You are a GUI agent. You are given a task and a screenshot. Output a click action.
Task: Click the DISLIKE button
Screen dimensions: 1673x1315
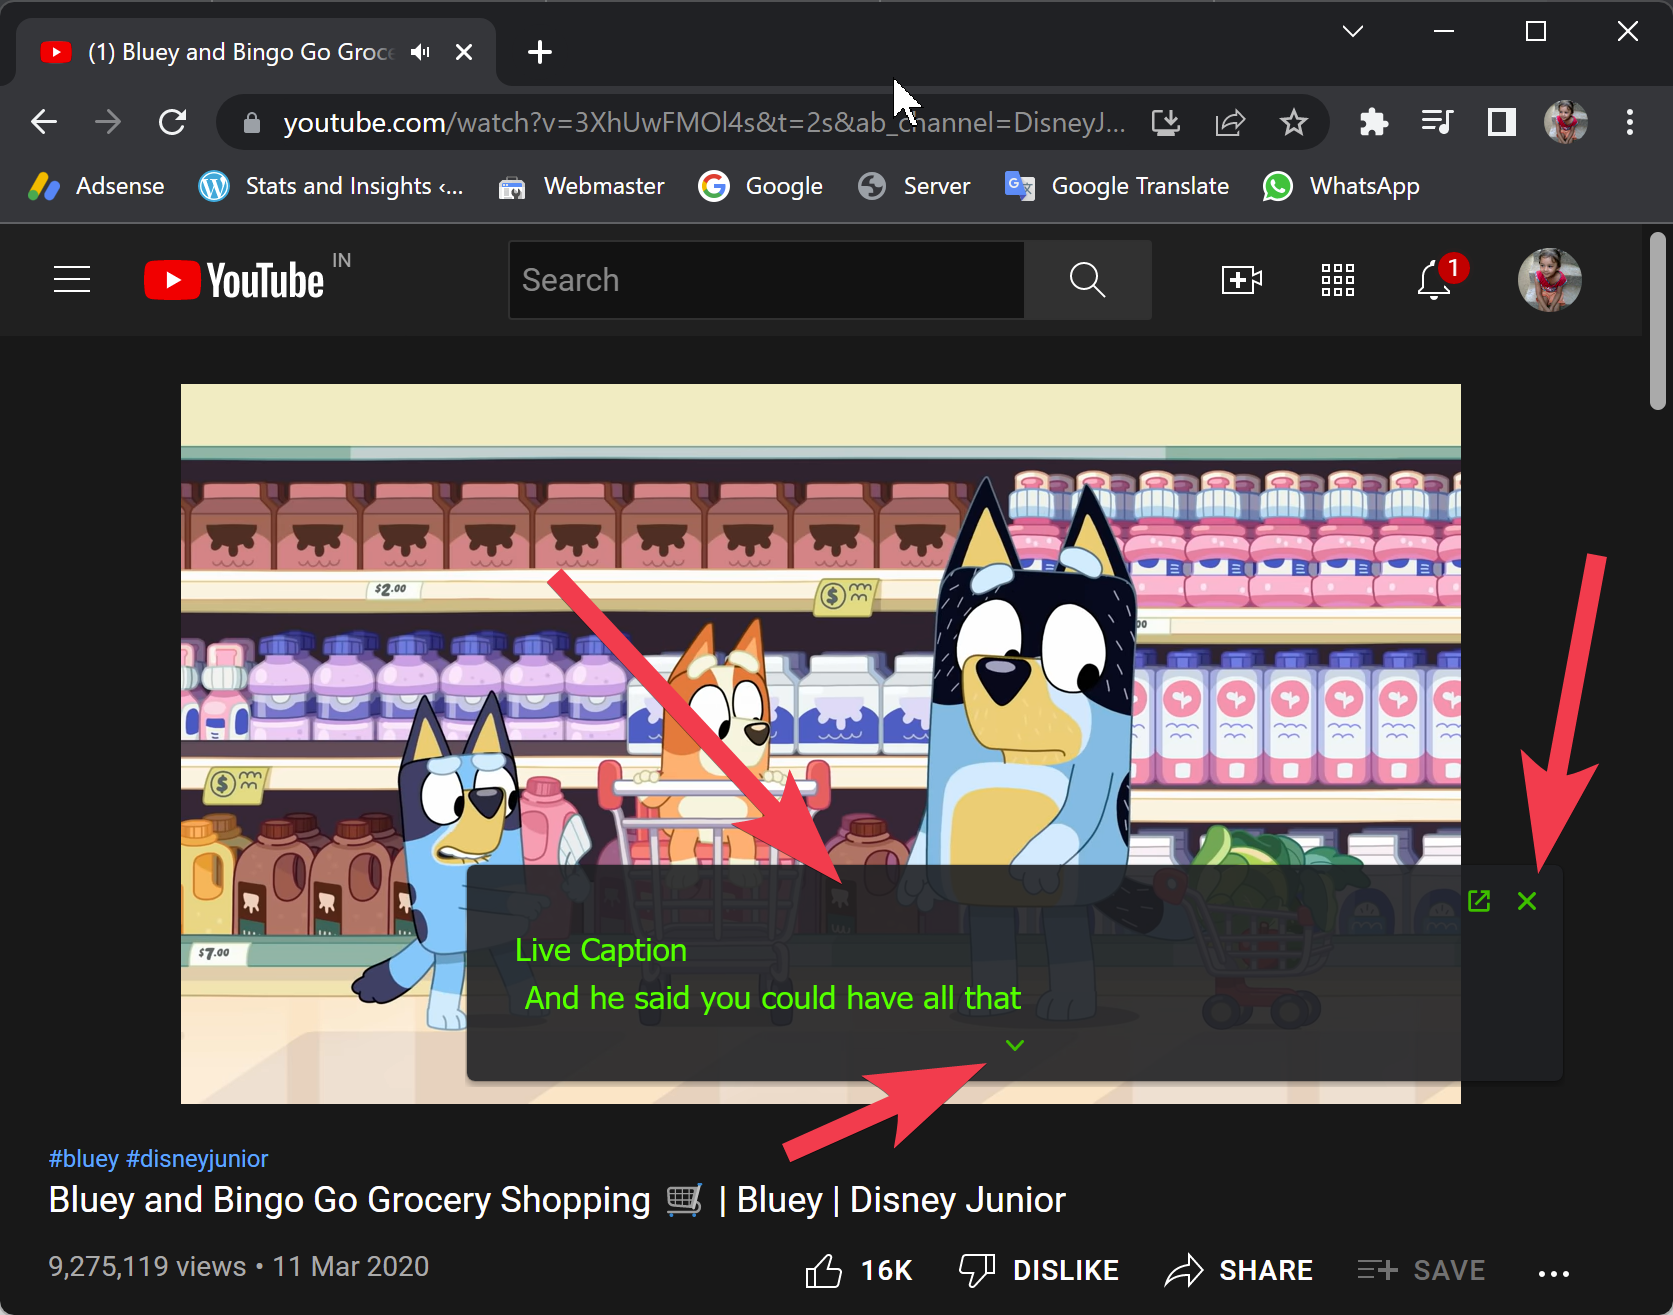[x=1038, y=1270]
